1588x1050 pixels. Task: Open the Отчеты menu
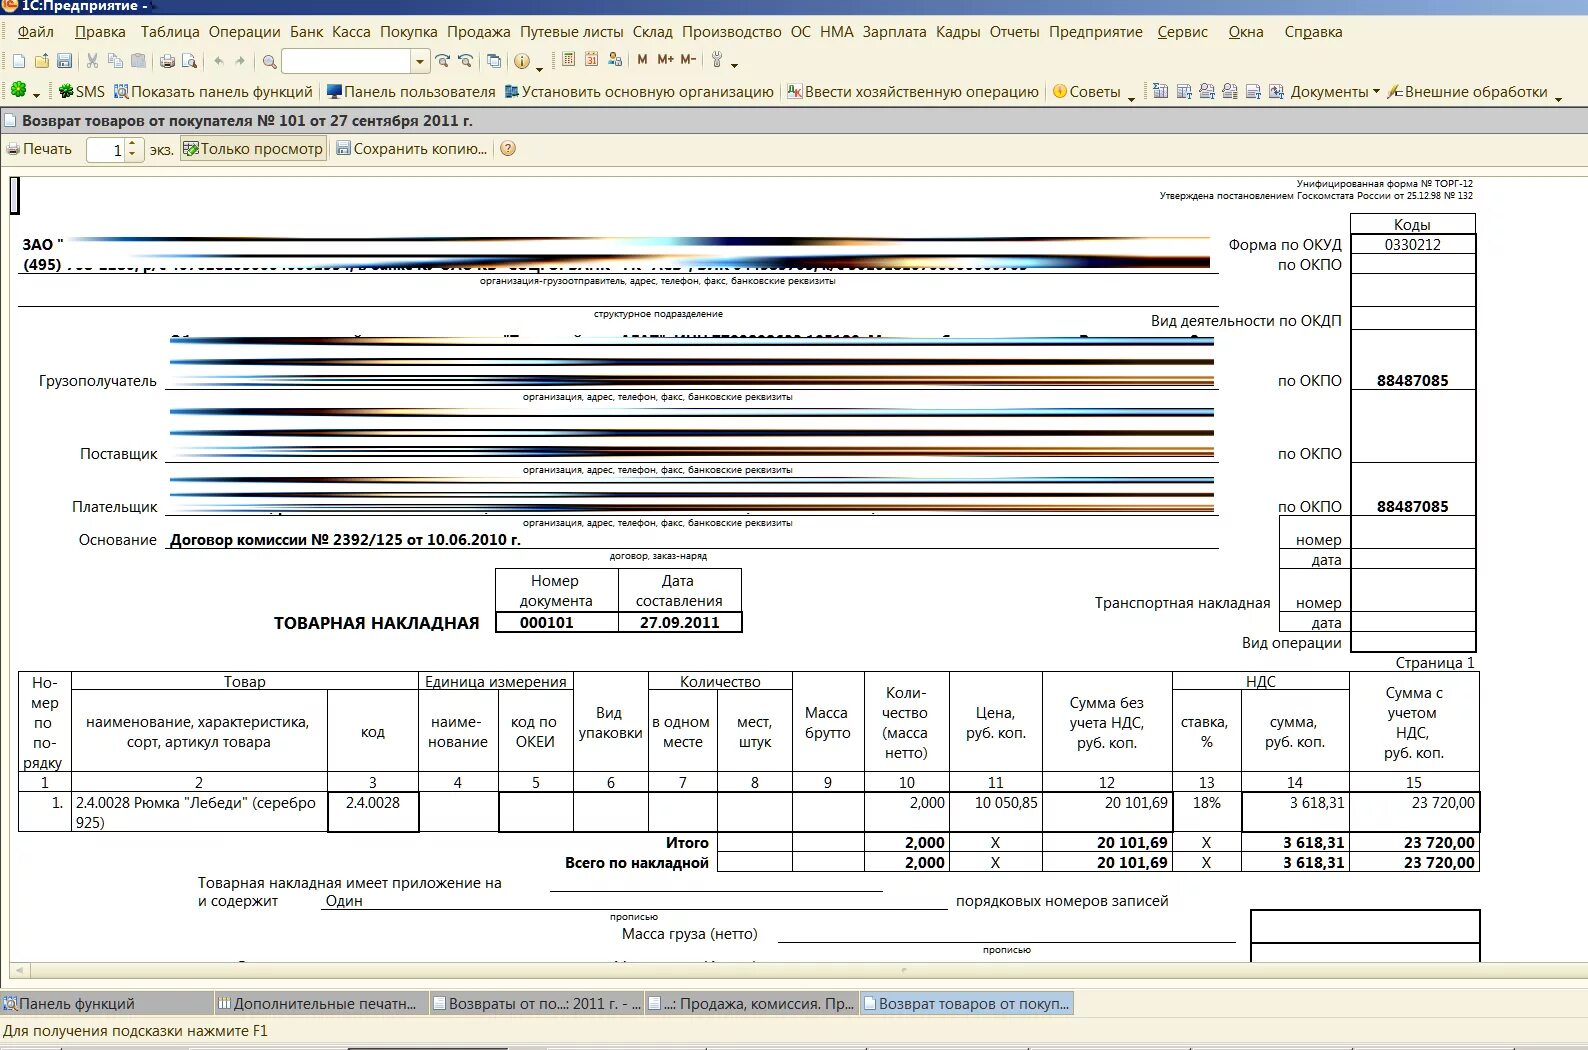coord(1015,32)
